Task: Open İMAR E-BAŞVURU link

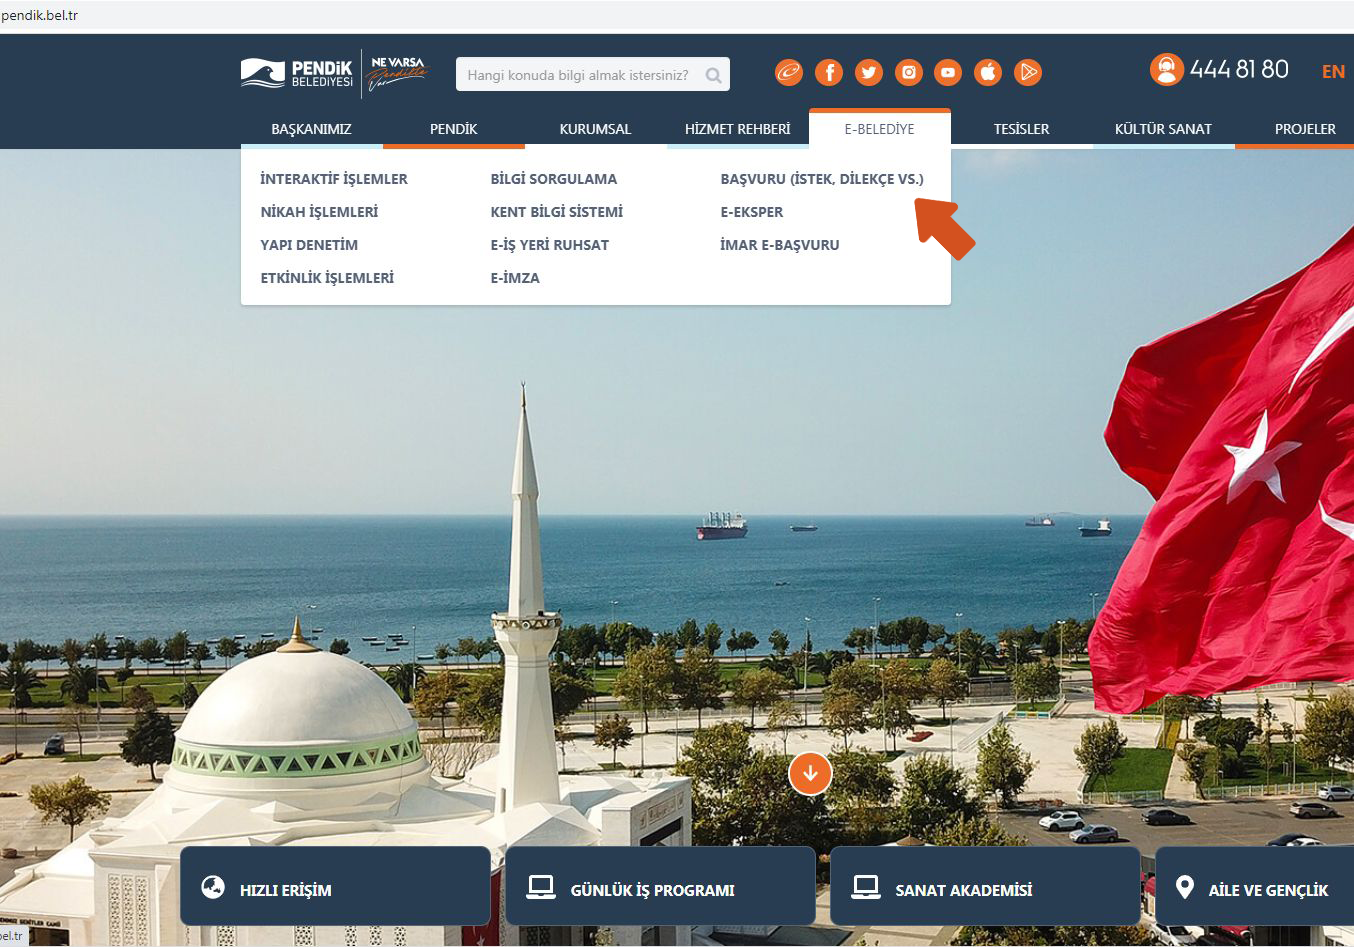Action: click(x=780, y=244)
